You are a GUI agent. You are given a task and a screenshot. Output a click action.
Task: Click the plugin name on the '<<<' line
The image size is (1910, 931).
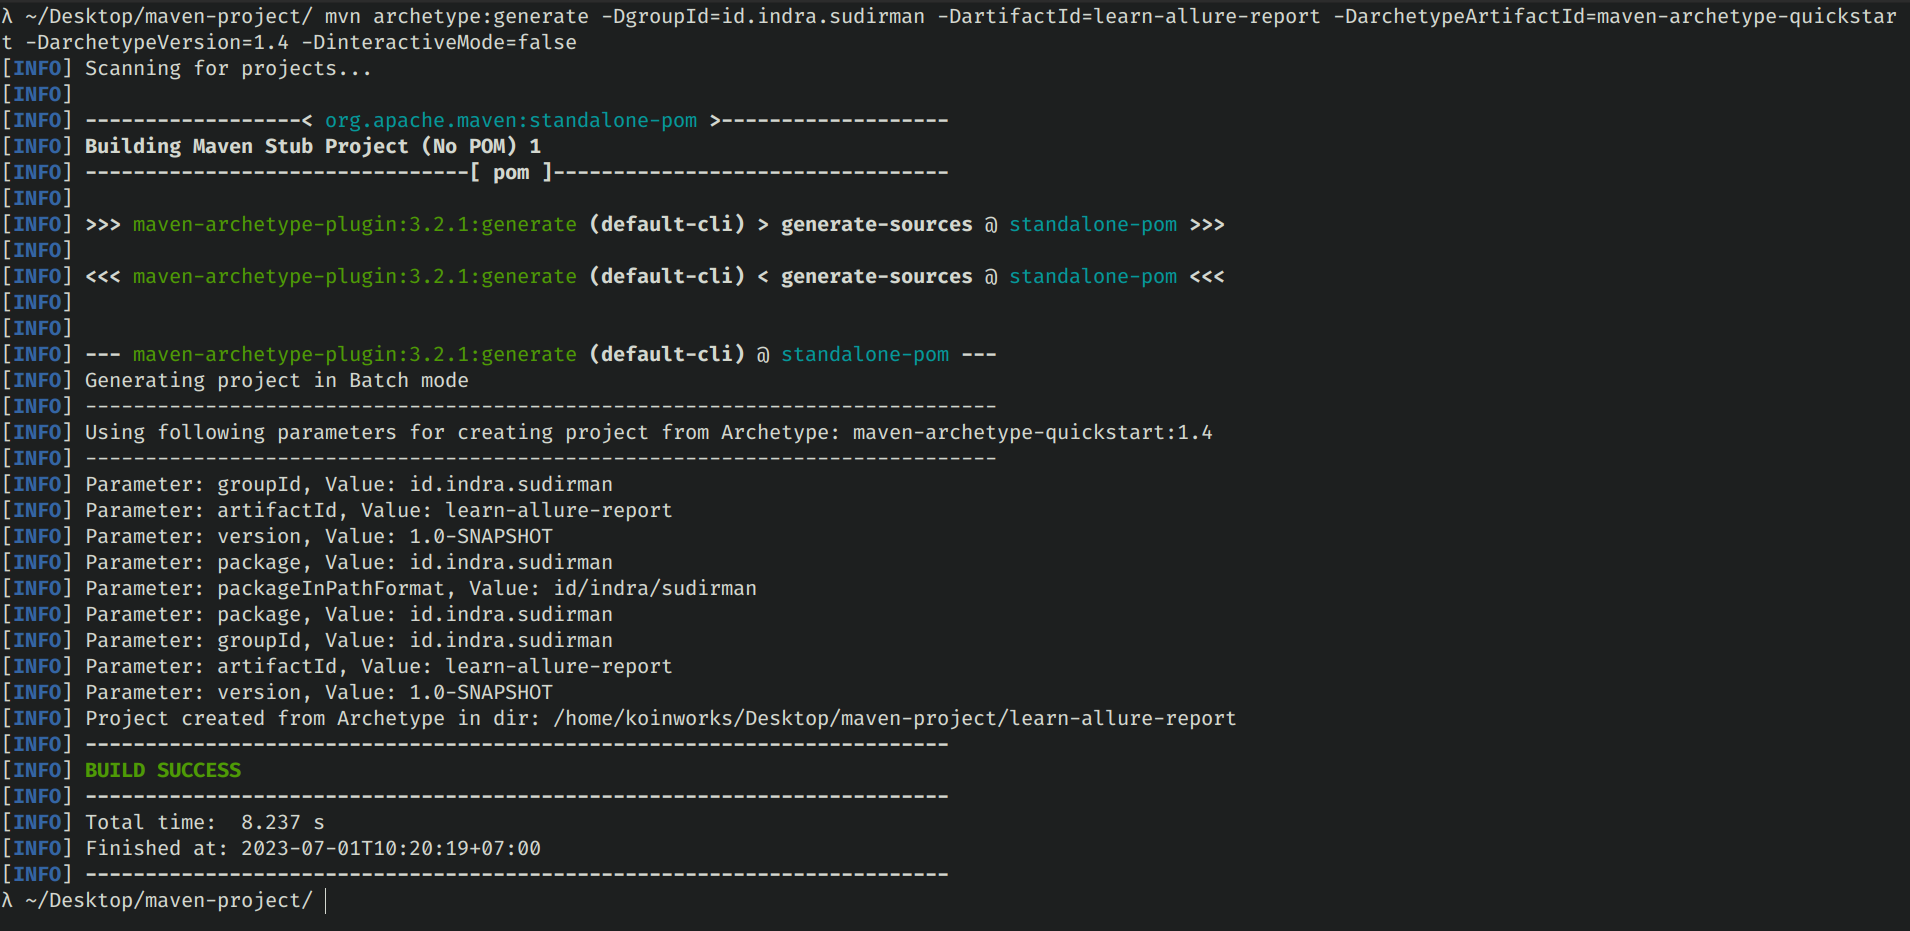(354, 276)
